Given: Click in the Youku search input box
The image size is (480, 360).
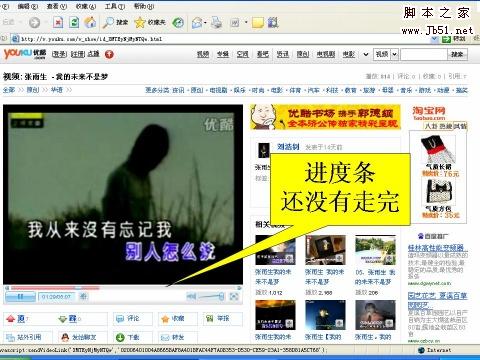Looking at the screenshot, I should (423, 54).
